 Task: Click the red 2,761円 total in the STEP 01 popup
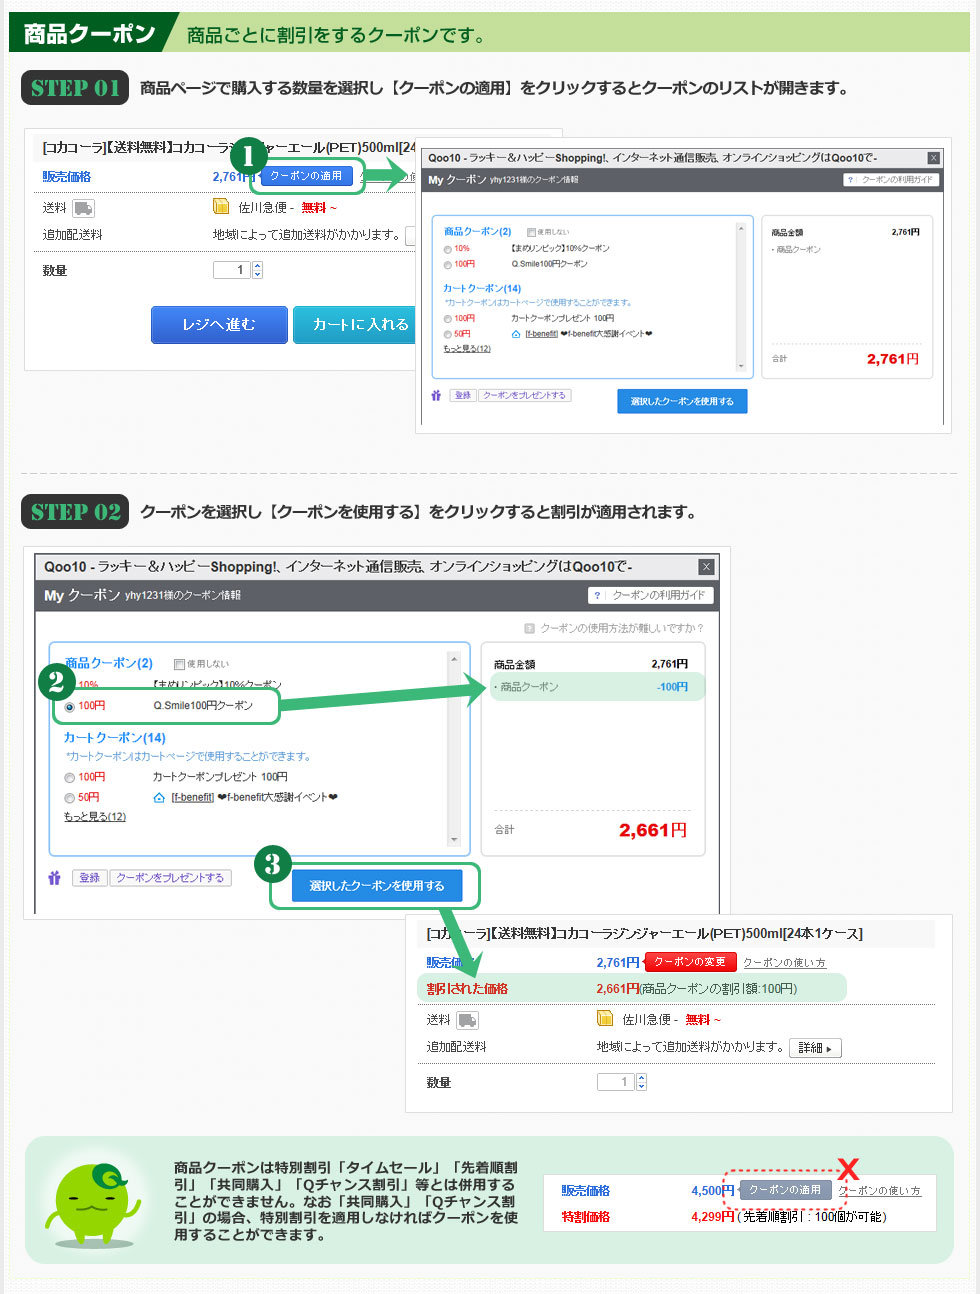893,359
